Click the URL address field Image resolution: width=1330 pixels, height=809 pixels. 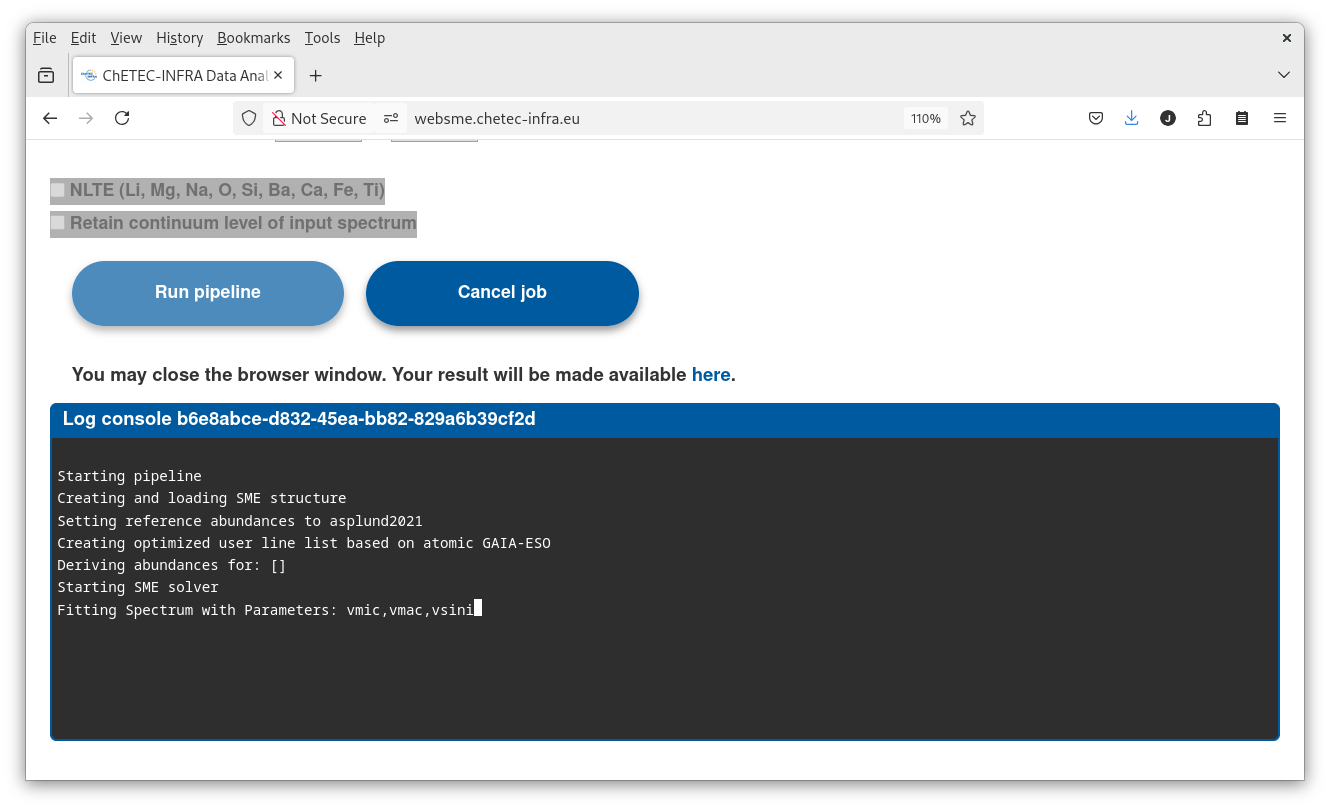pyautogui.click(x=650, y=118)
